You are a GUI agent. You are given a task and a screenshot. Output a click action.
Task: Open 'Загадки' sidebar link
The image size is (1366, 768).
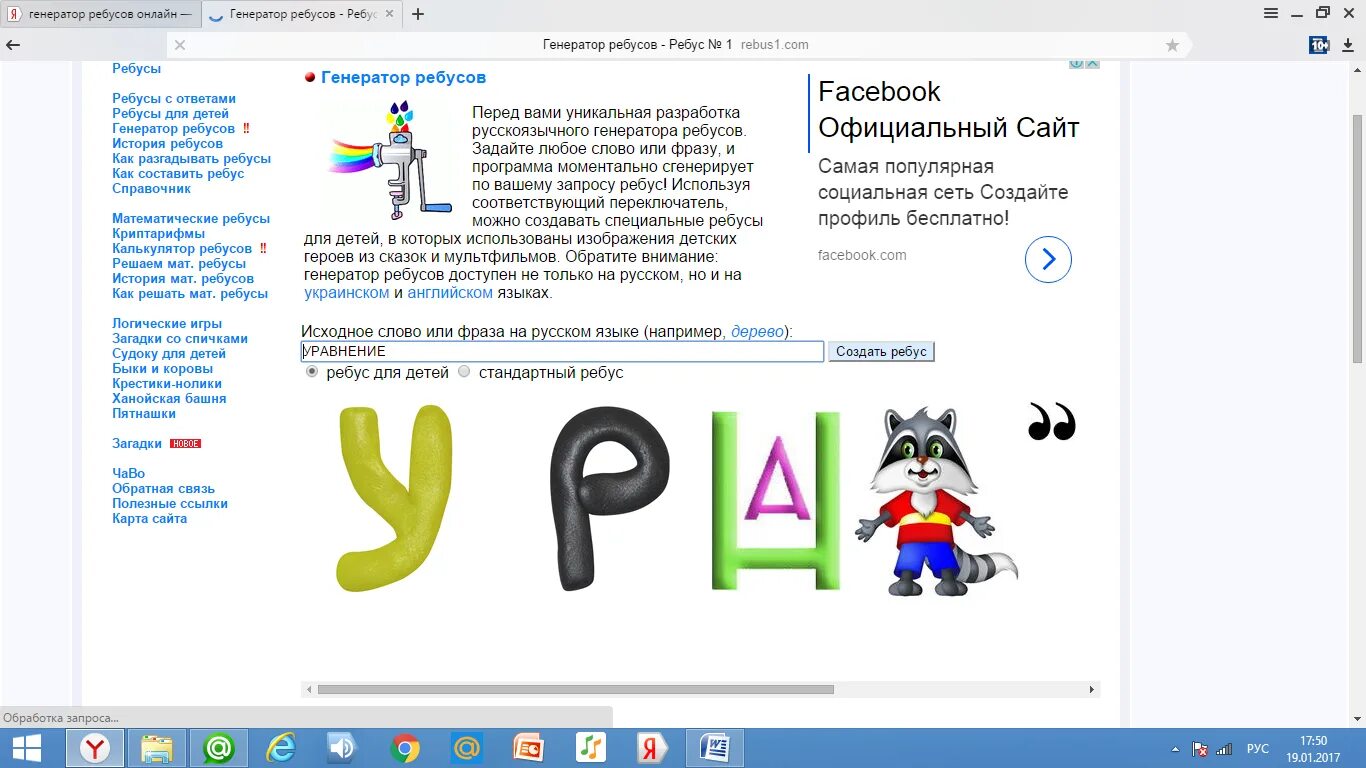click(x=137, y=443)
